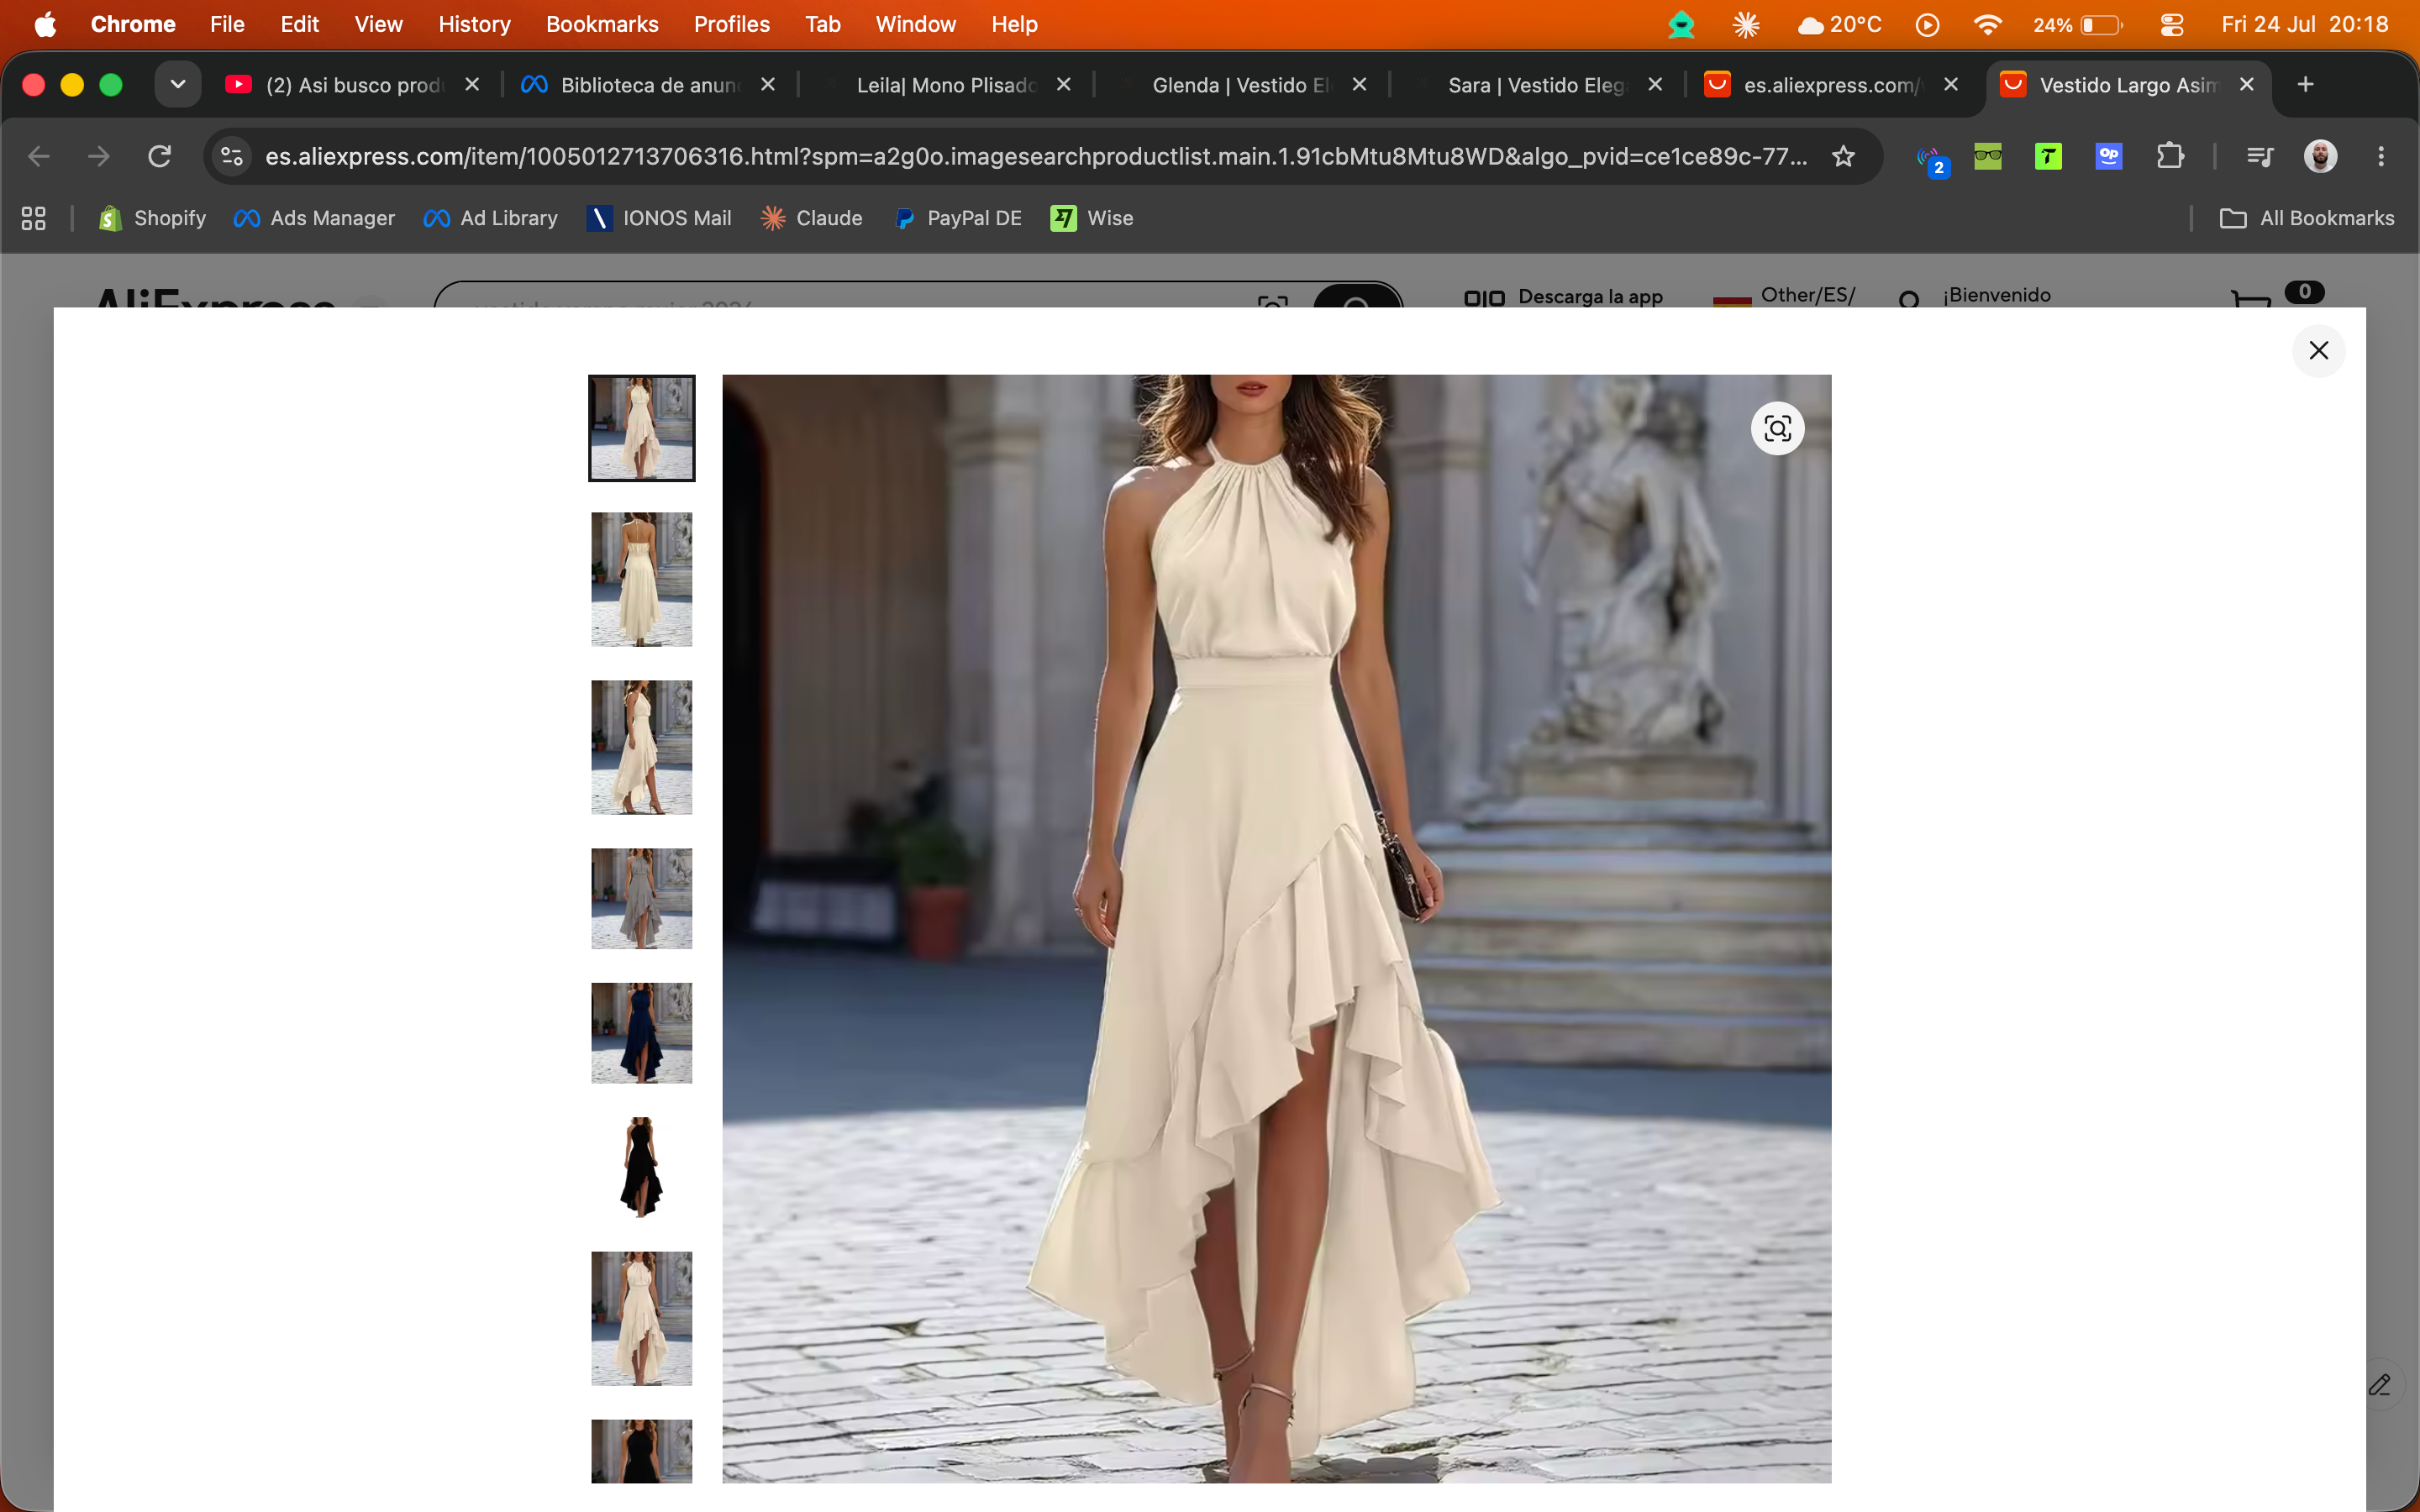
Task: Click the main product image
Action: [x=1276, y=928]
